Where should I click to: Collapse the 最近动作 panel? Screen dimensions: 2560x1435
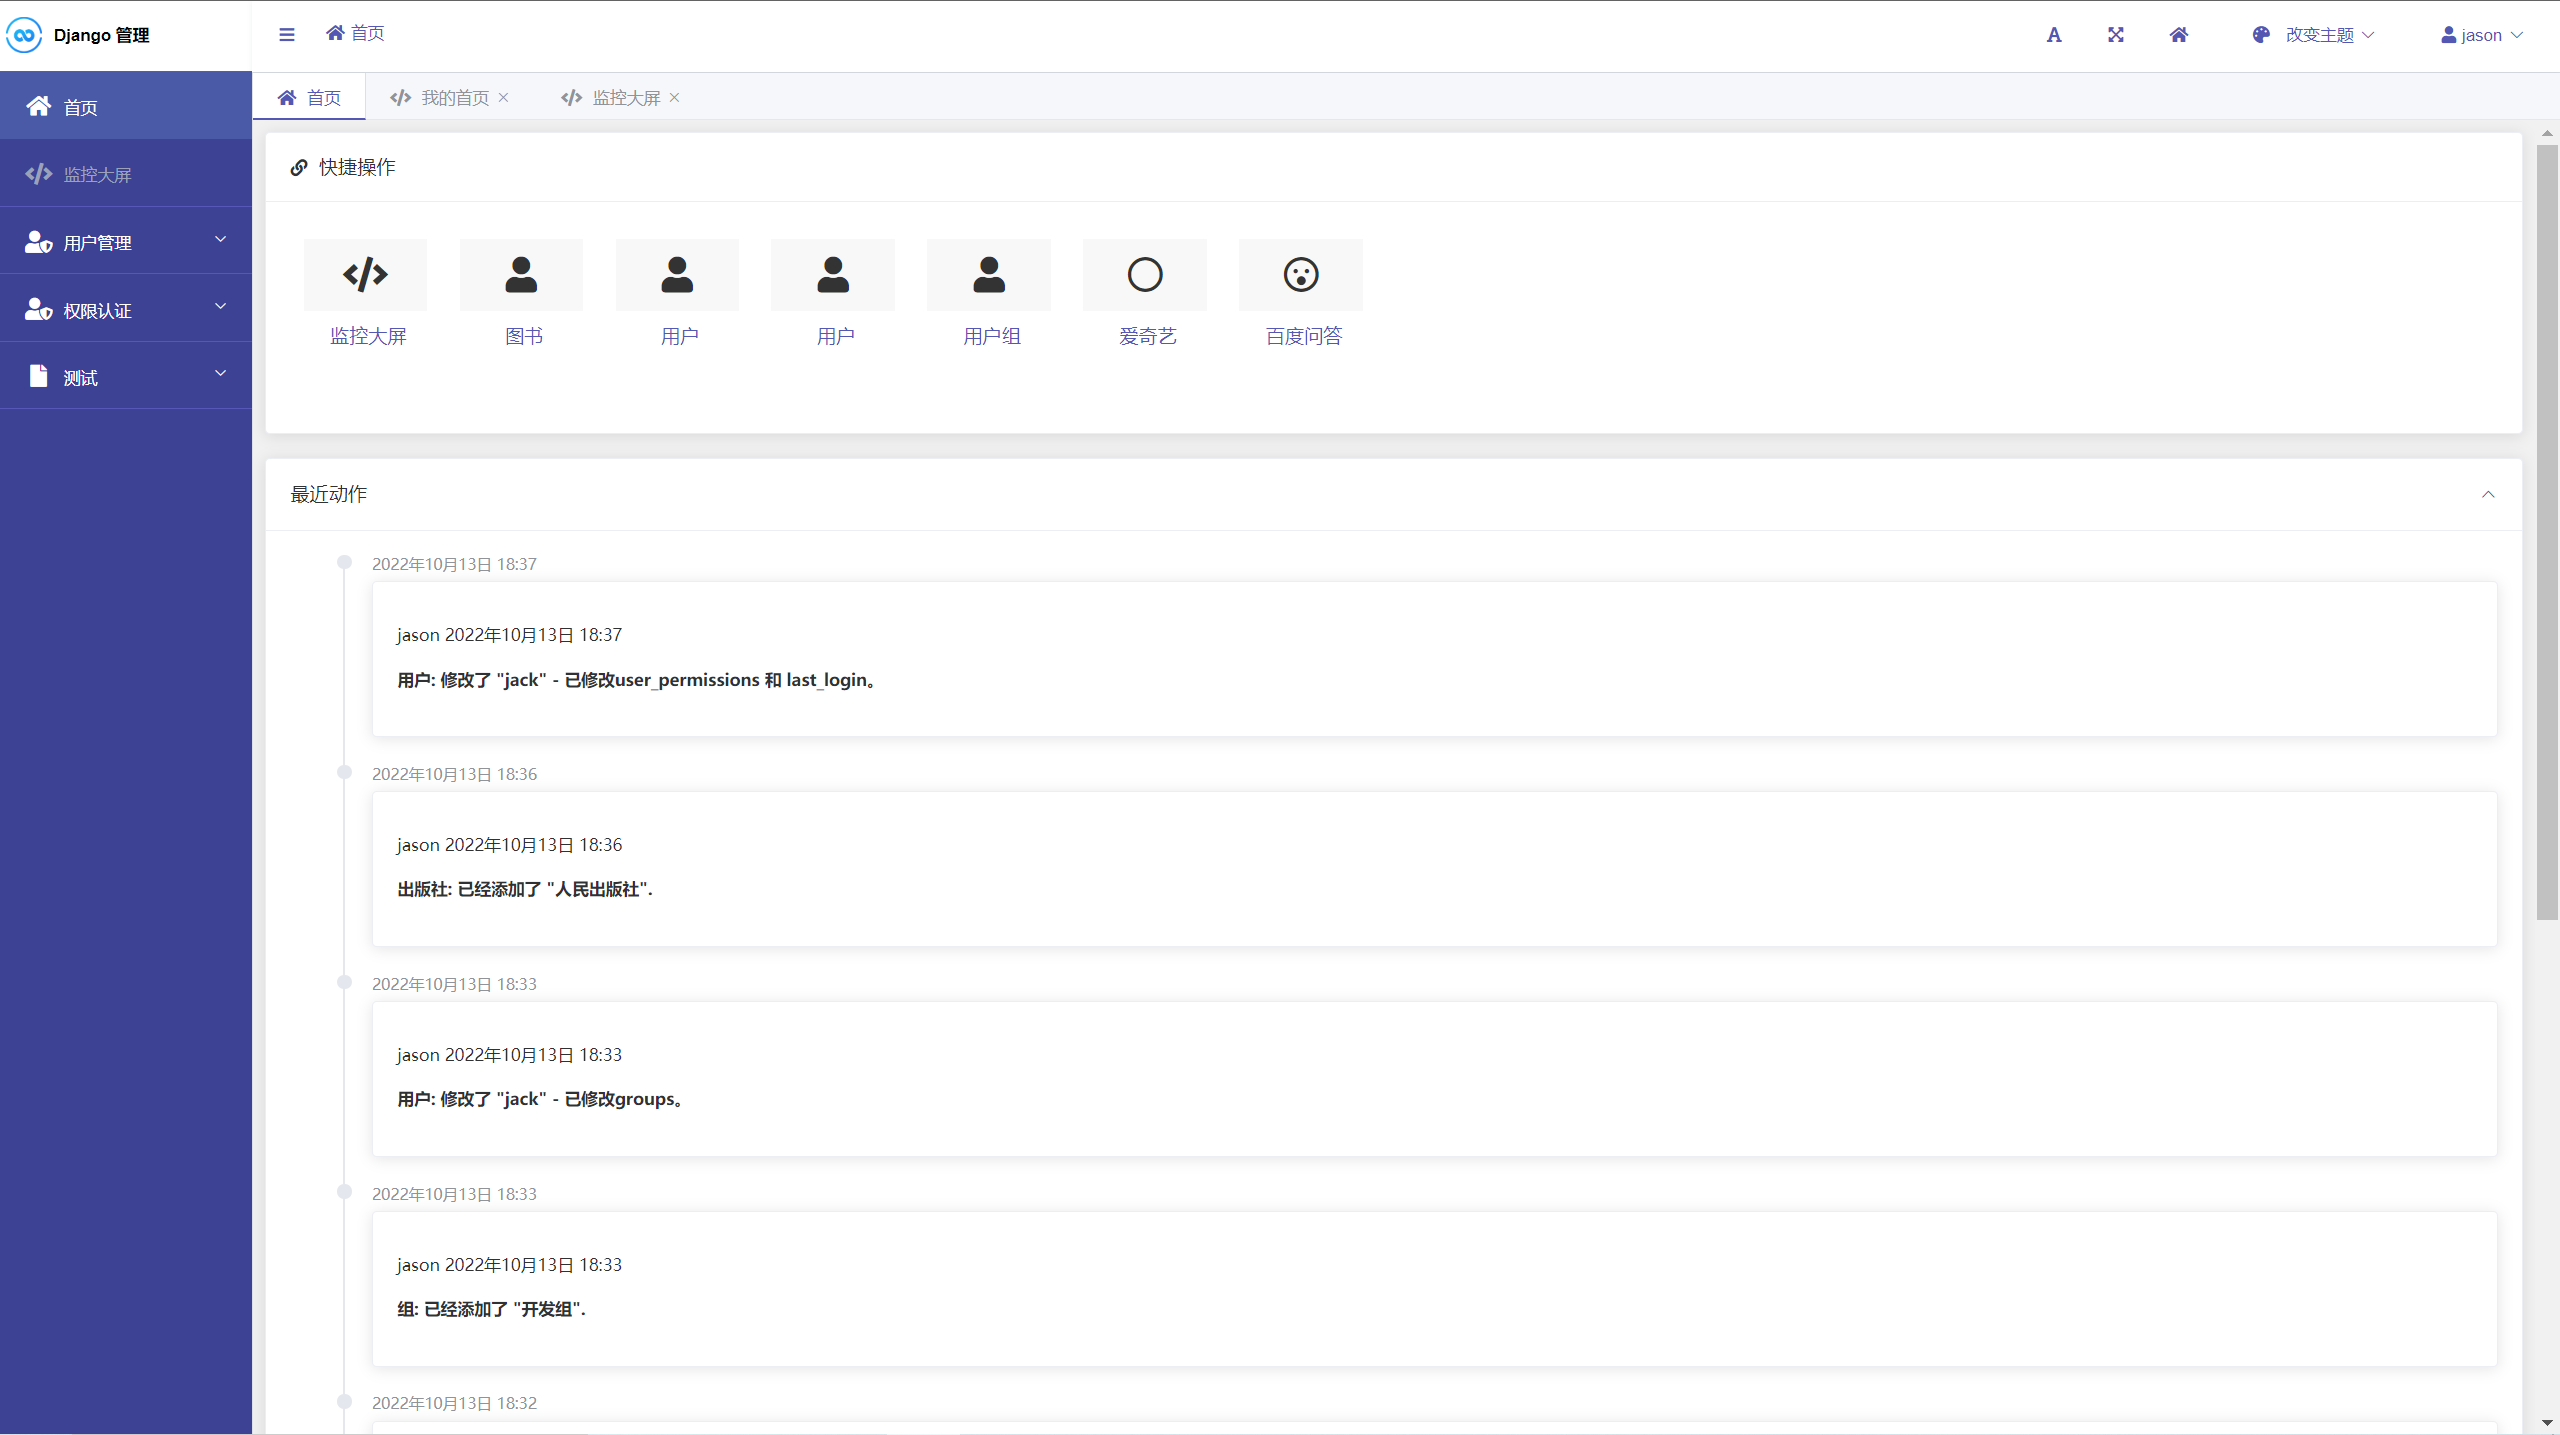point(2488,495)
